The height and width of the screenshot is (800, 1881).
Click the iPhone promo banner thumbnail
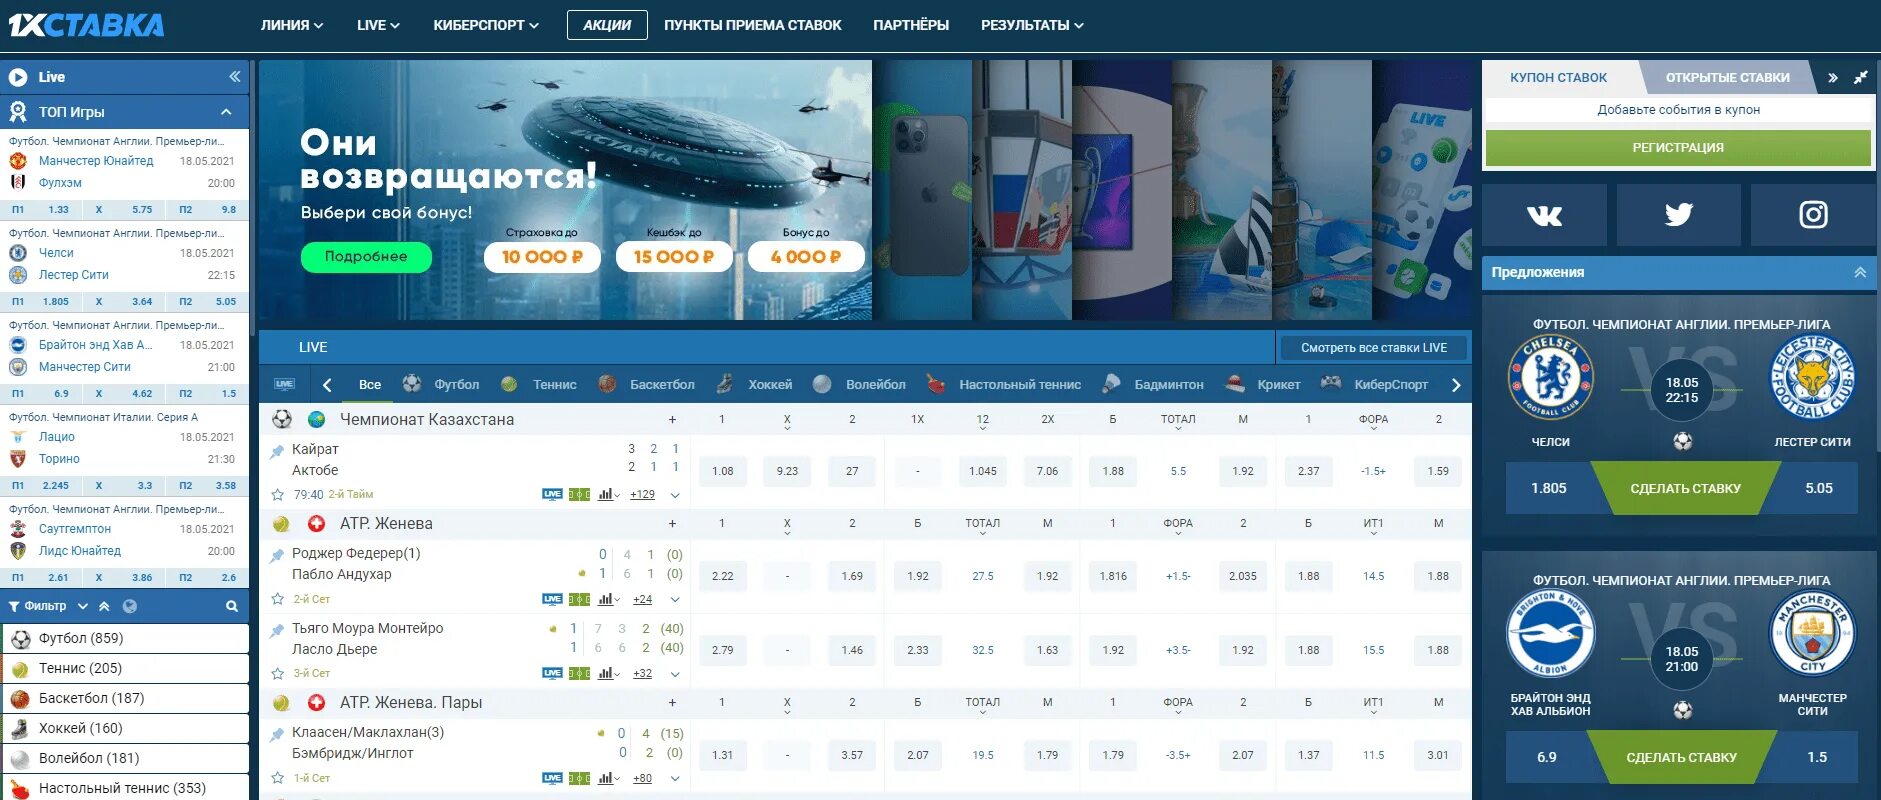(922, 190)
